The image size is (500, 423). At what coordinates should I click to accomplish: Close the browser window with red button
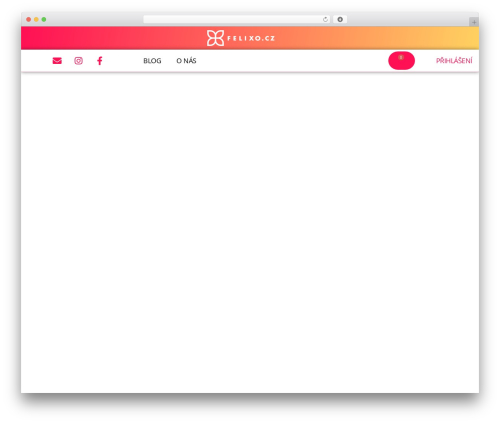pyautogui.click(x=29, y=19)
